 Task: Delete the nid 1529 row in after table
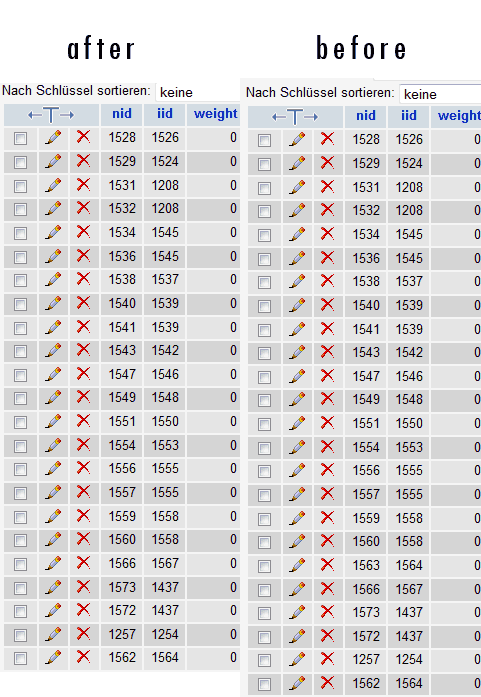83,161
